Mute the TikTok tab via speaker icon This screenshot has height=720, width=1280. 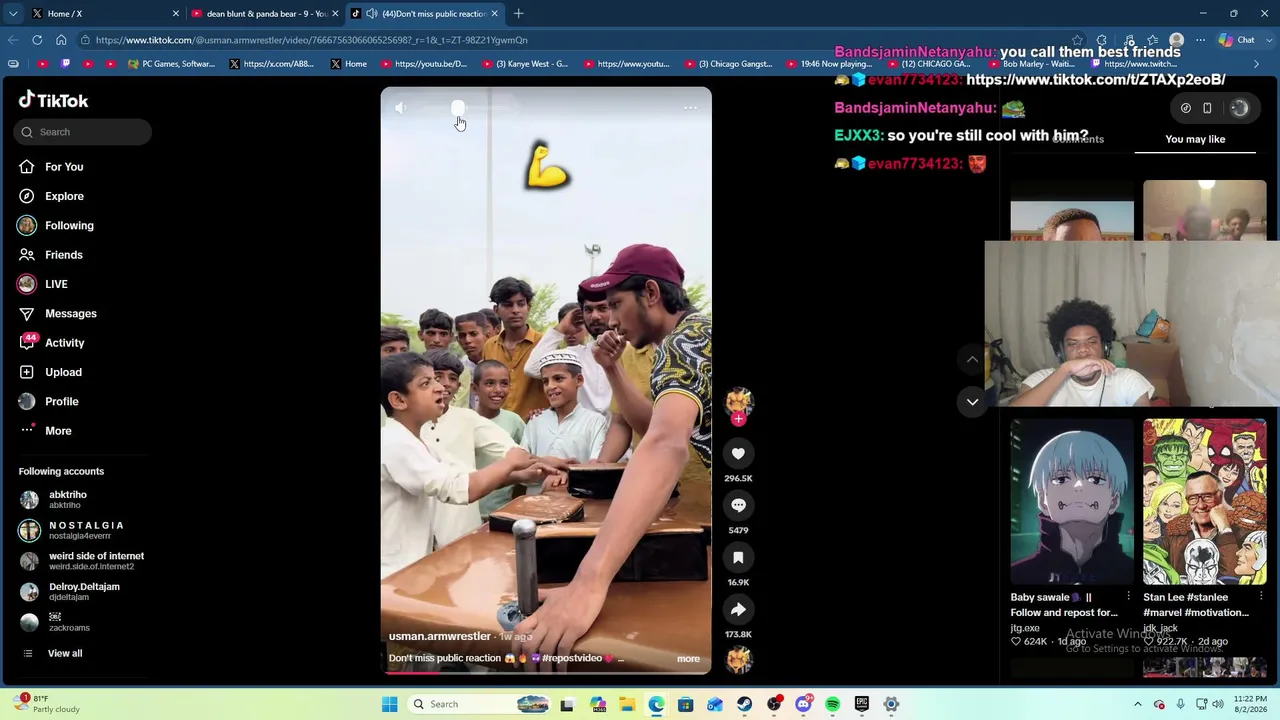[372, 14]
